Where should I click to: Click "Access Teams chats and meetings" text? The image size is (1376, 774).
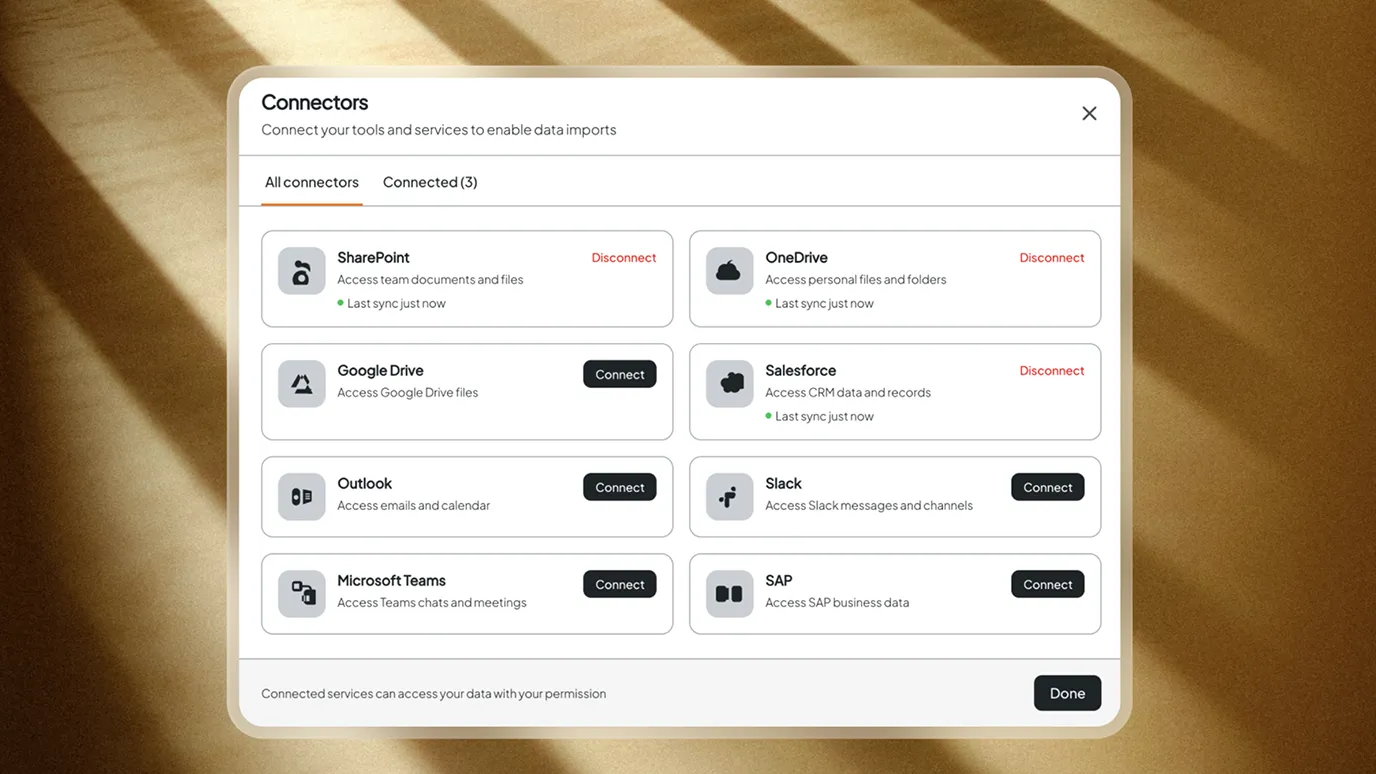click(431, 603)
